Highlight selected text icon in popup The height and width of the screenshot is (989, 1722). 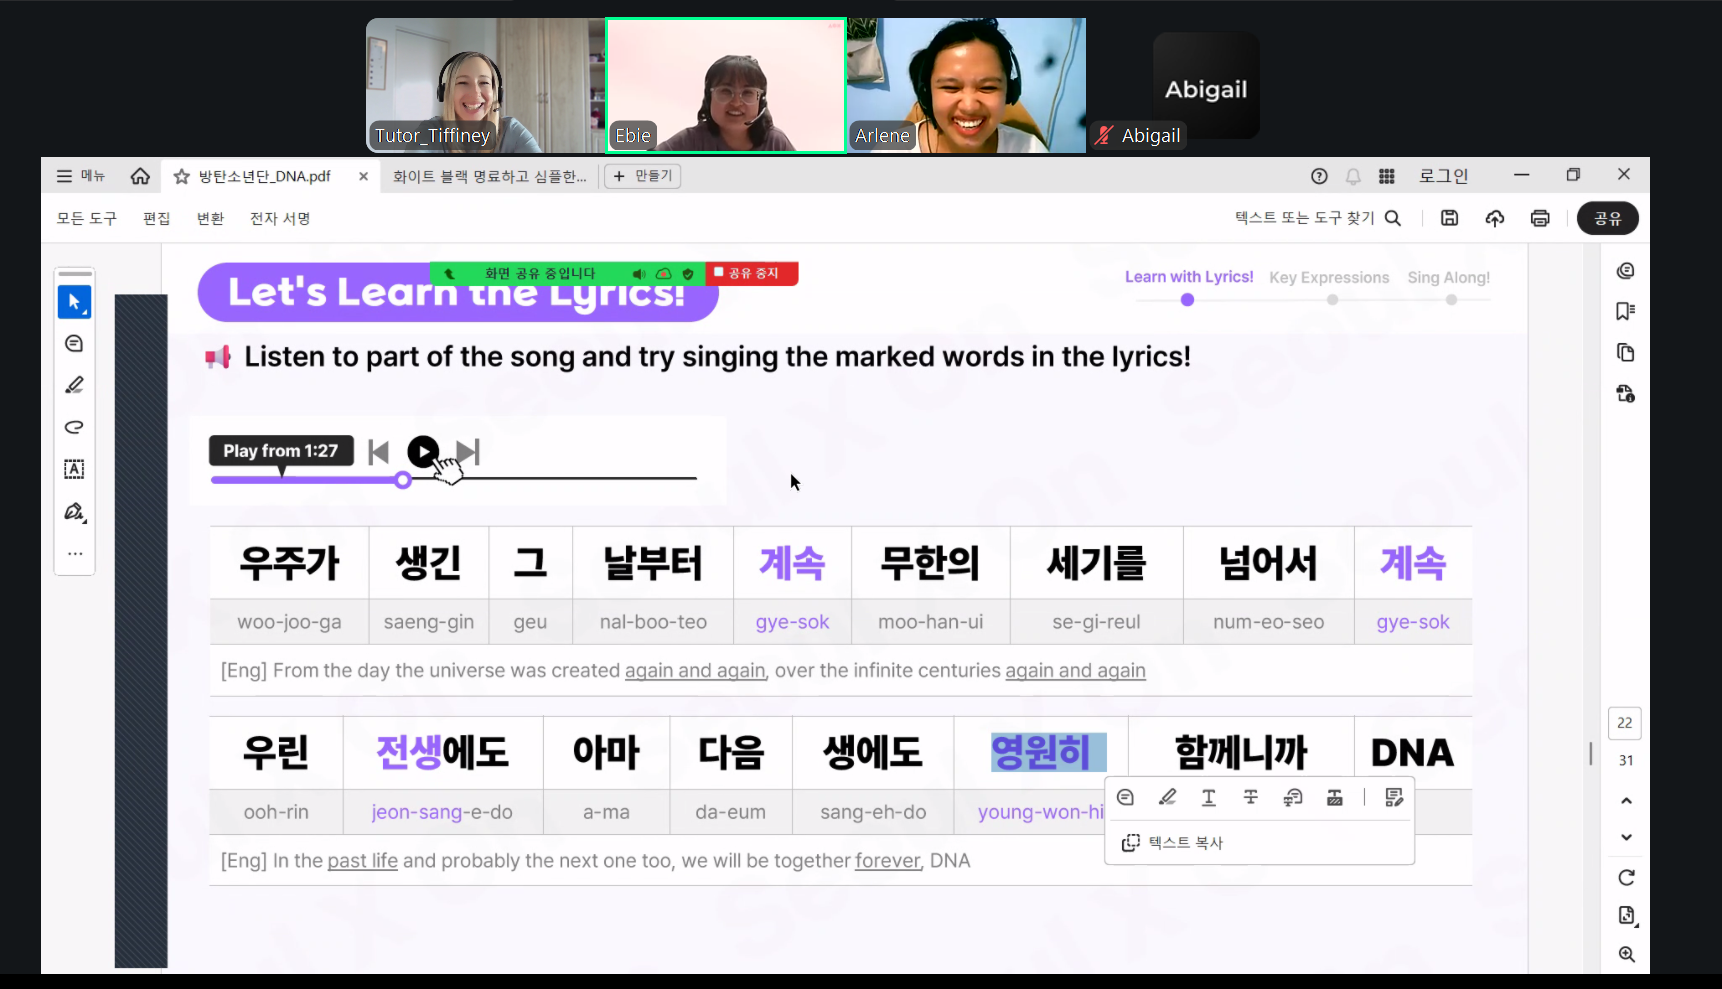[1167, 797]
